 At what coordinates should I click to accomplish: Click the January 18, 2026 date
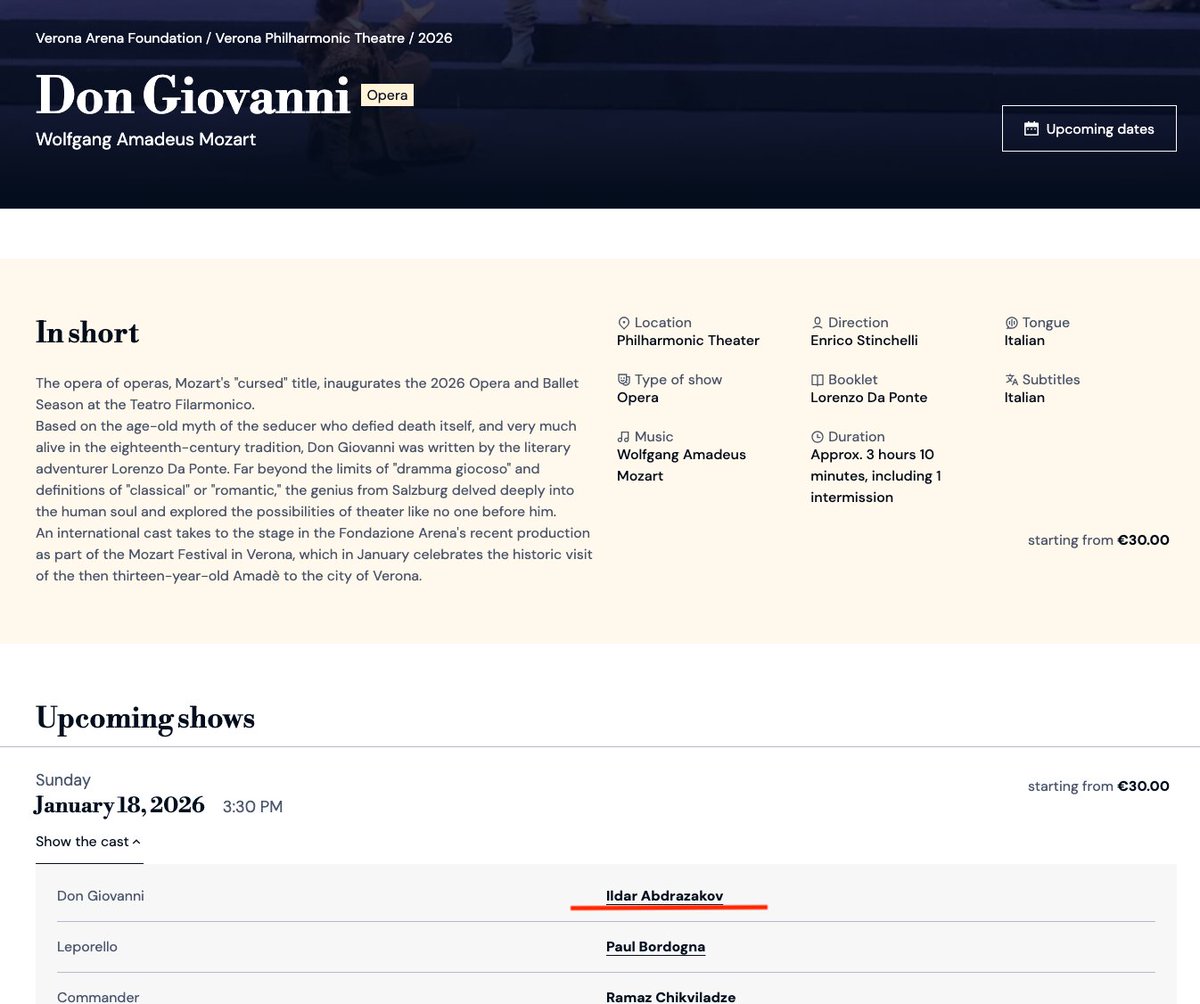[x=119, y=805]
